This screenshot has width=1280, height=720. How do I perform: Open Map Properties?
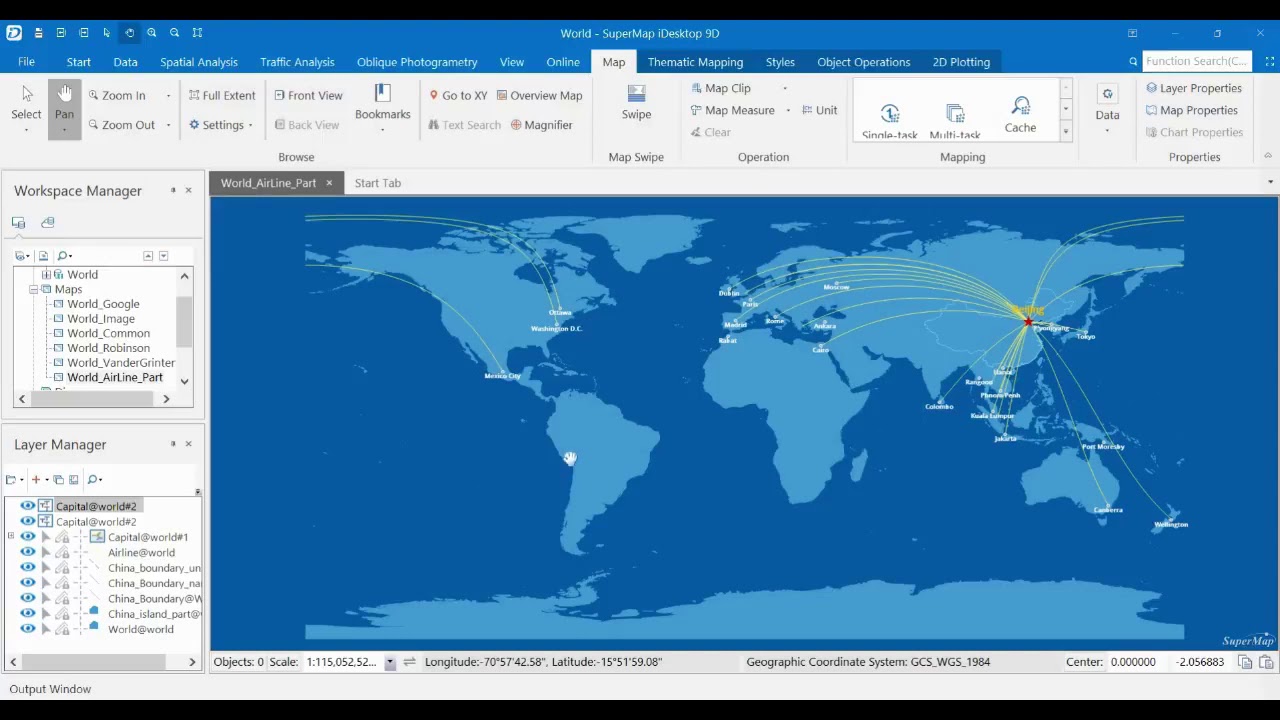(1191, 110)
